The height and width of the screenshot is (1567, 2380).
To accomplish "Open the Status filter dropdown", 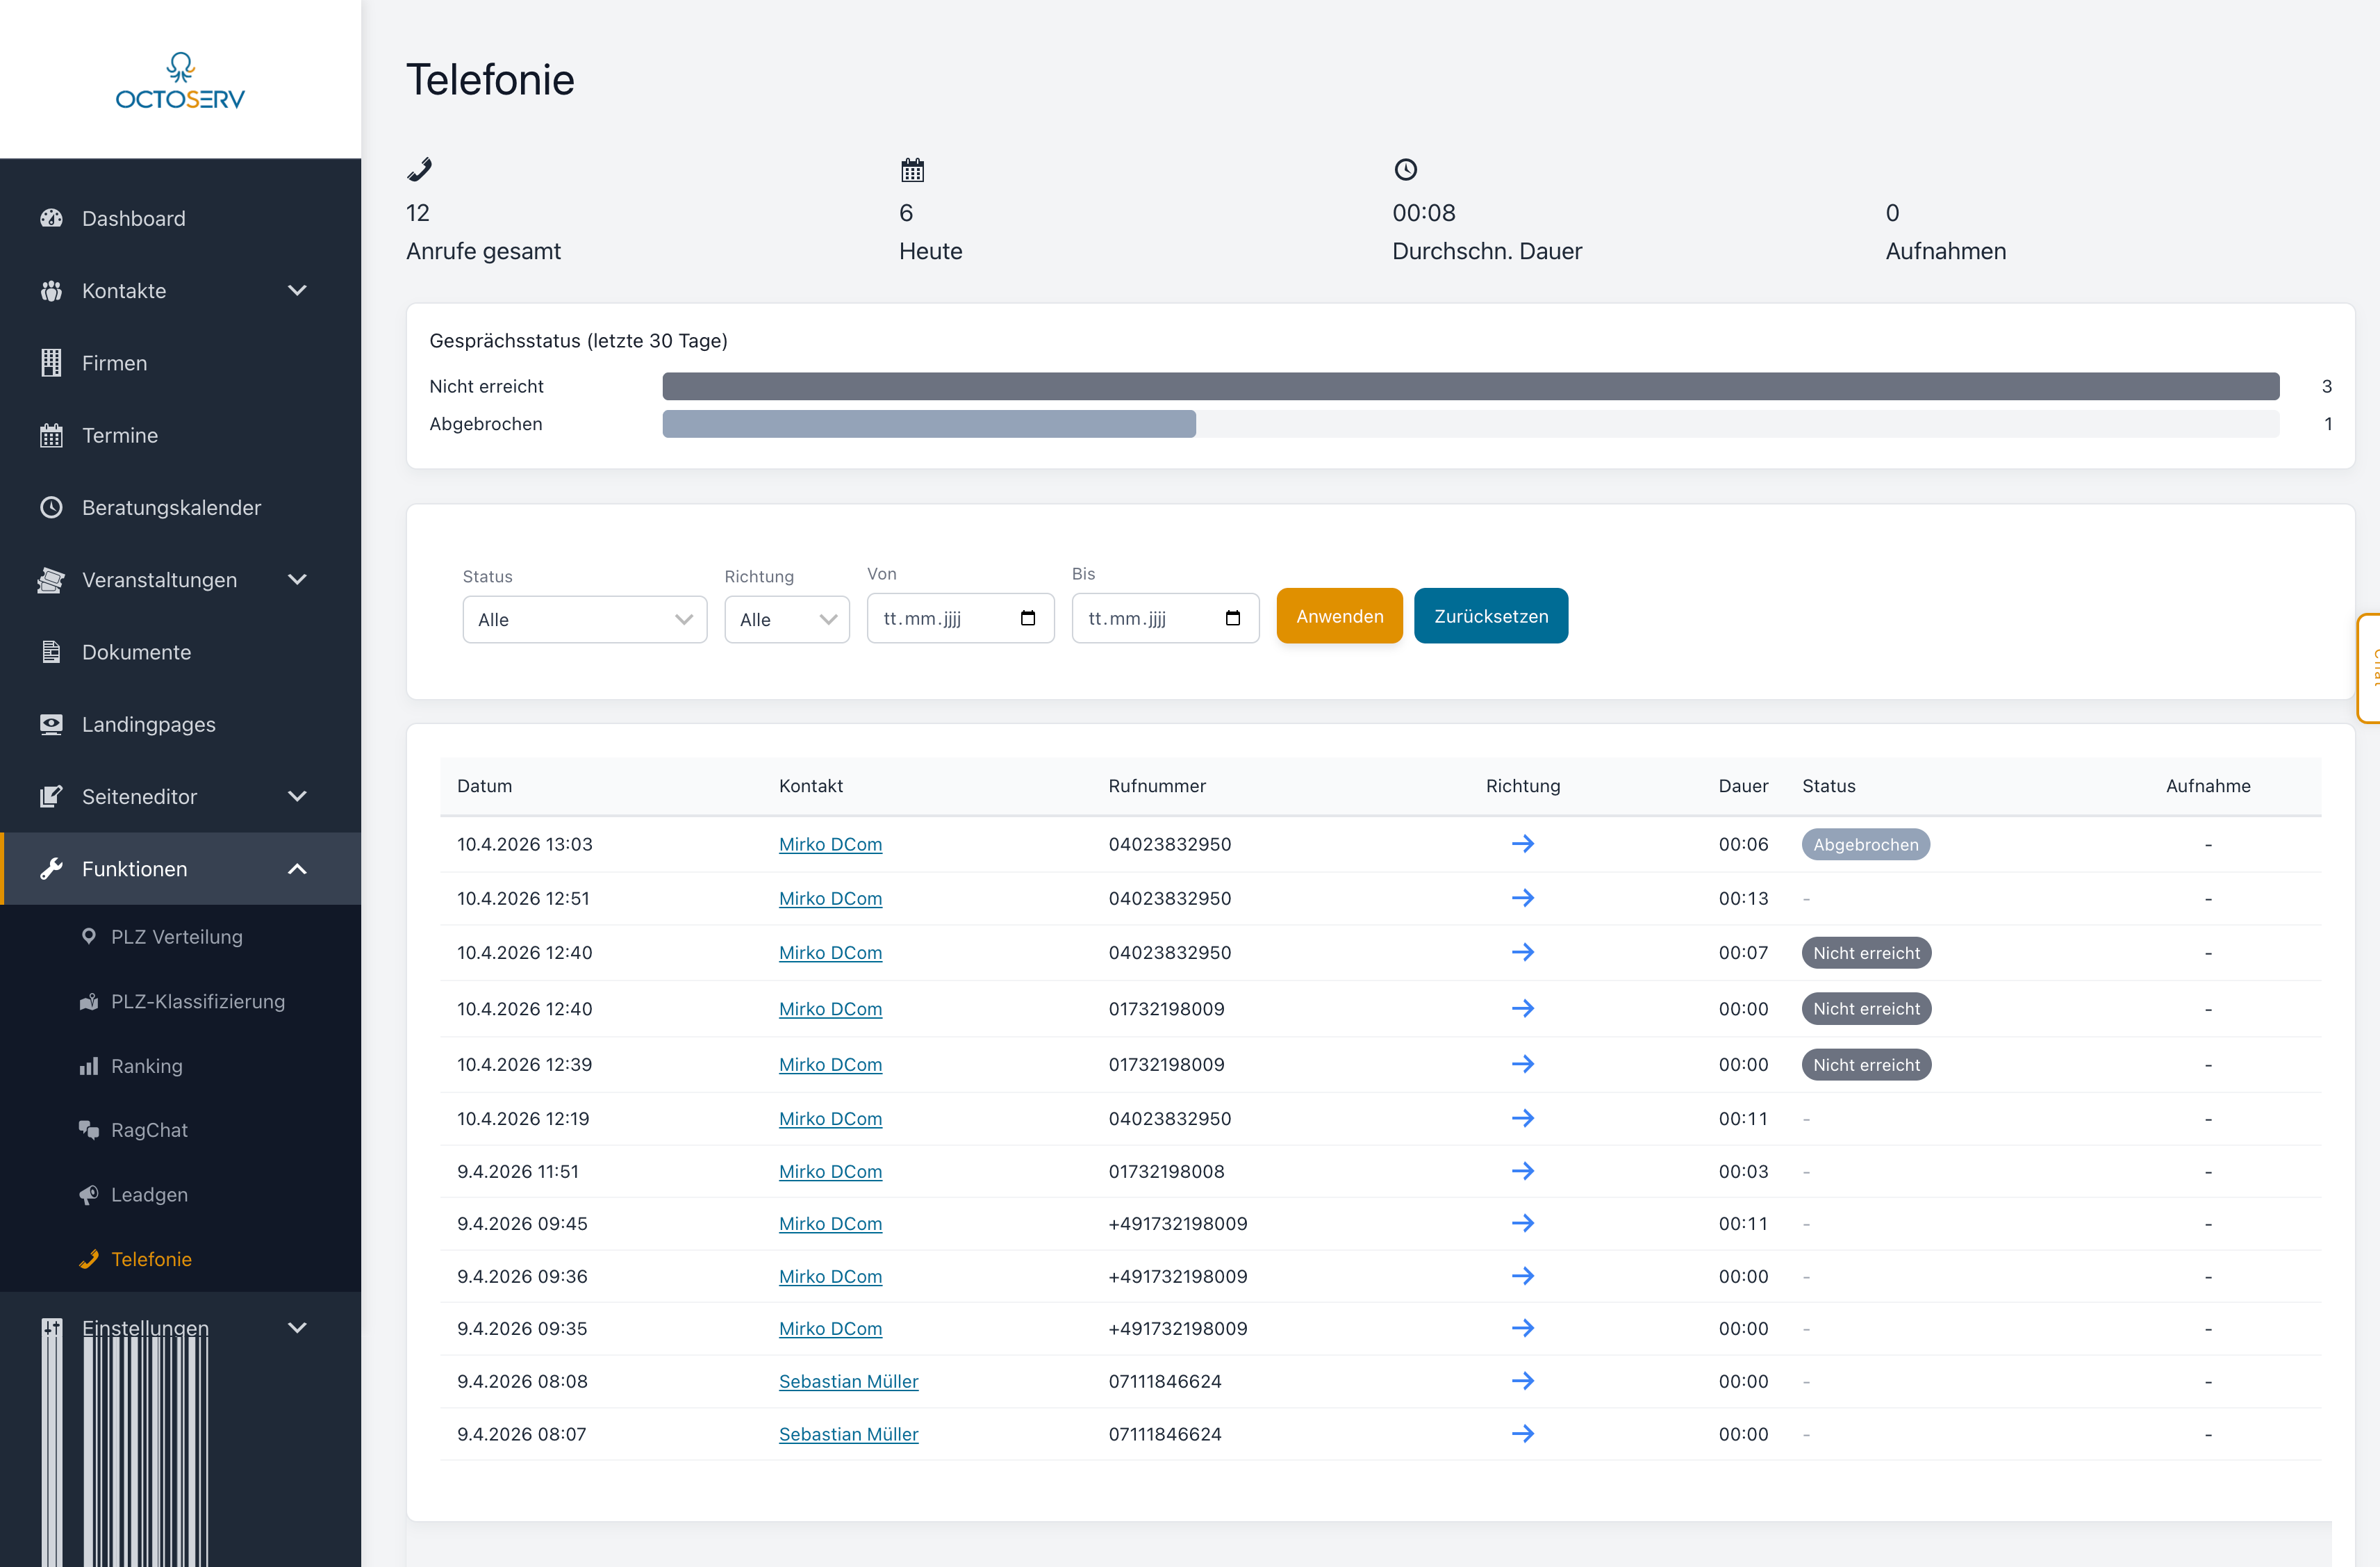I will [x=584, y=619].
